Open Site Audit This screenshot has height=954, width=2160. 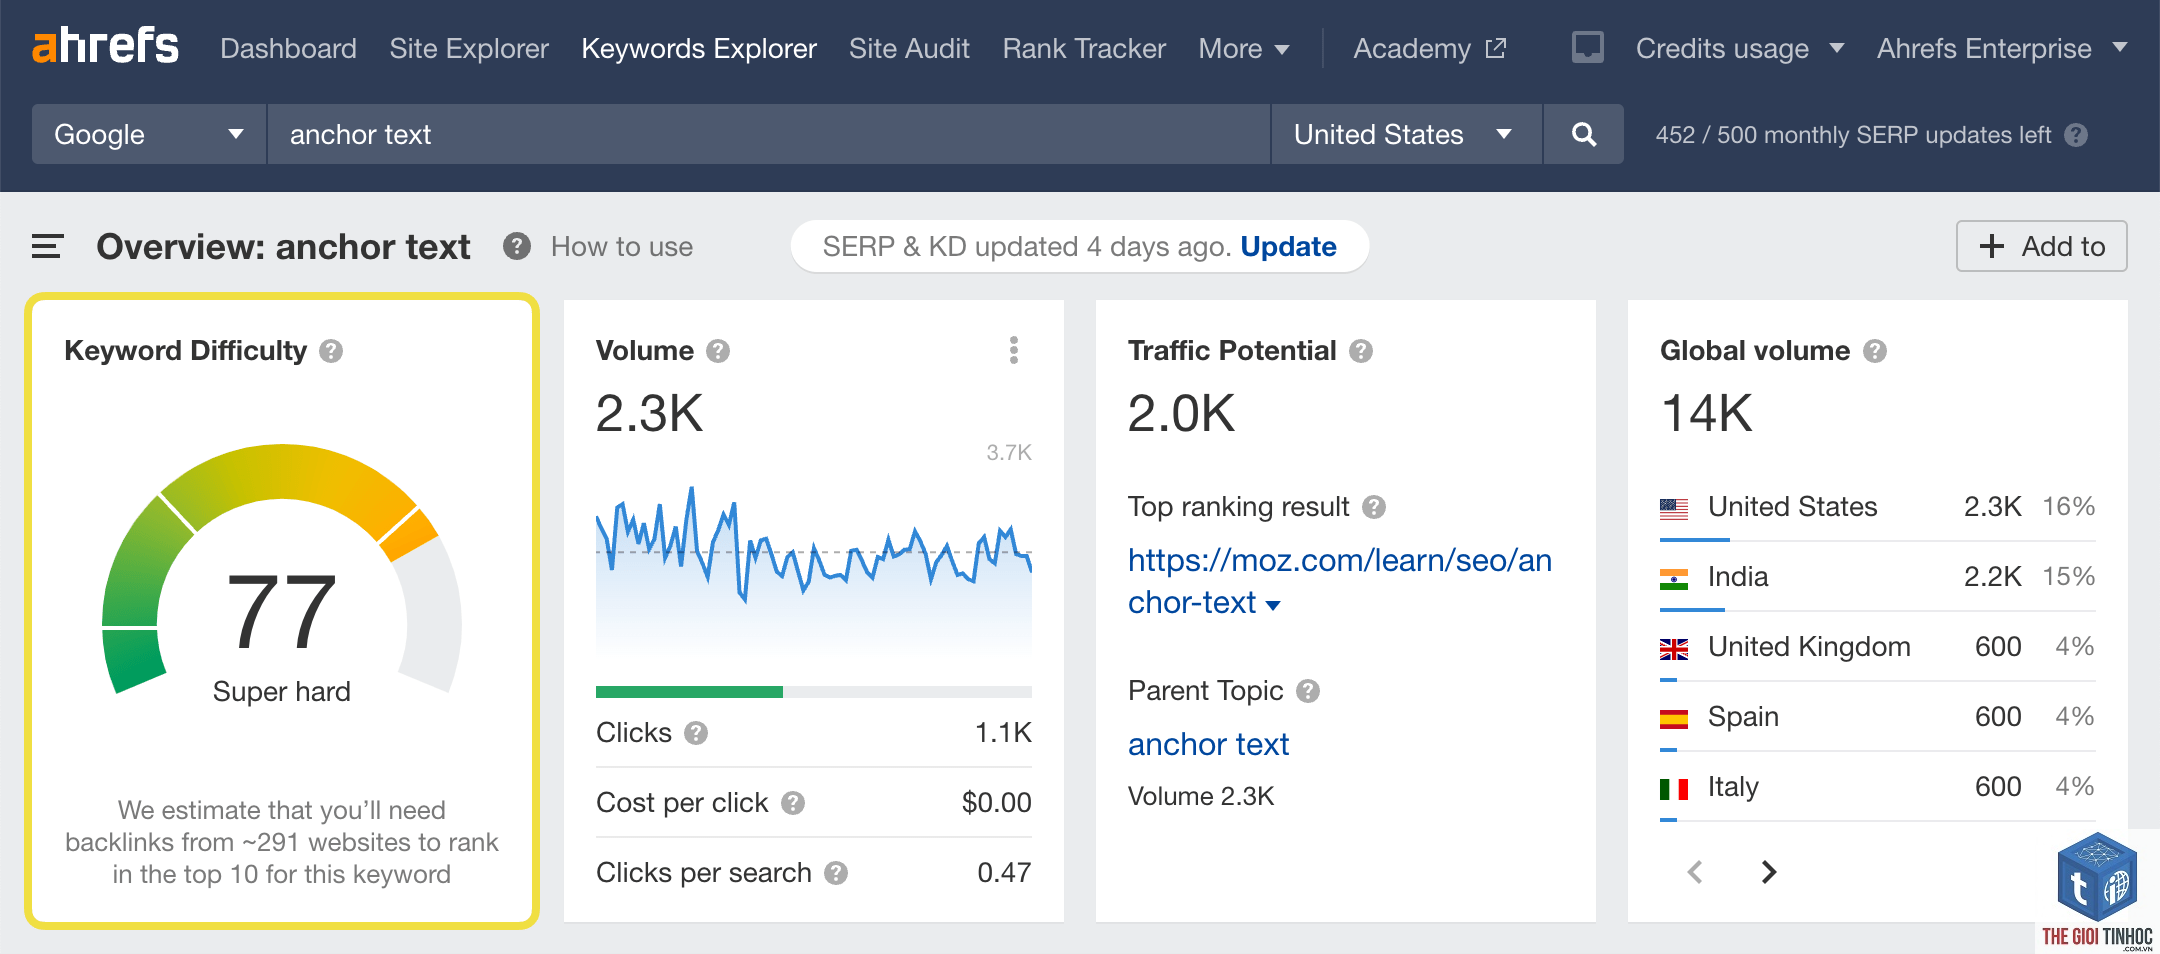pos(909,48)
